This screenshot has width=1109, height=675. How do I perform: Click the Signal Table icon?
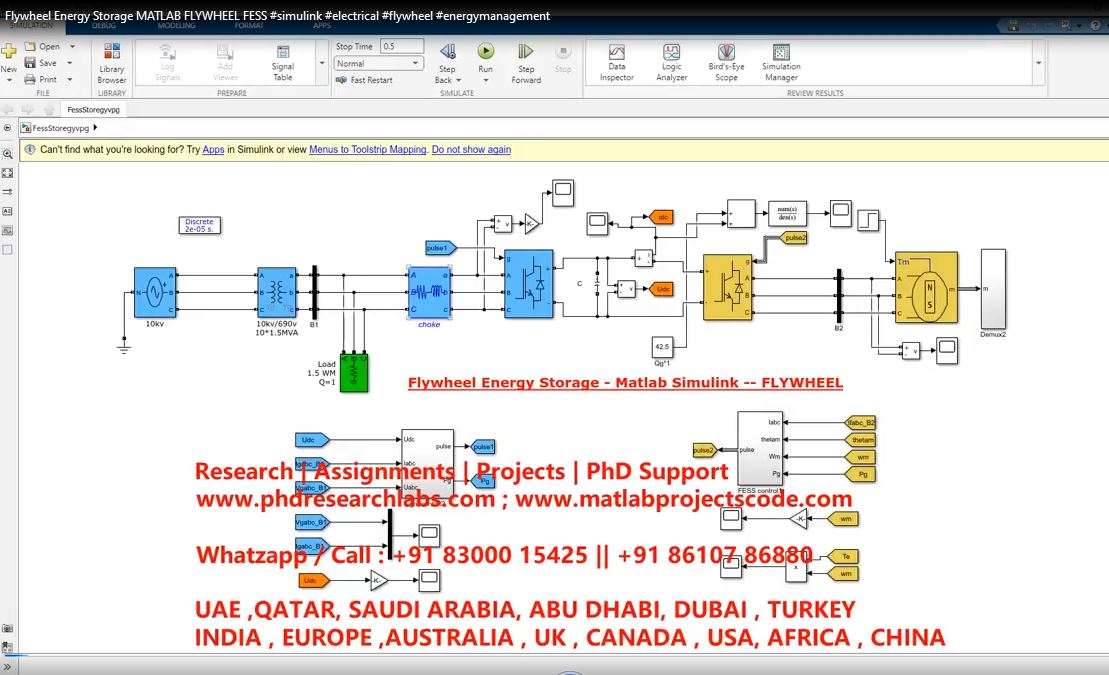coord(284,63)
